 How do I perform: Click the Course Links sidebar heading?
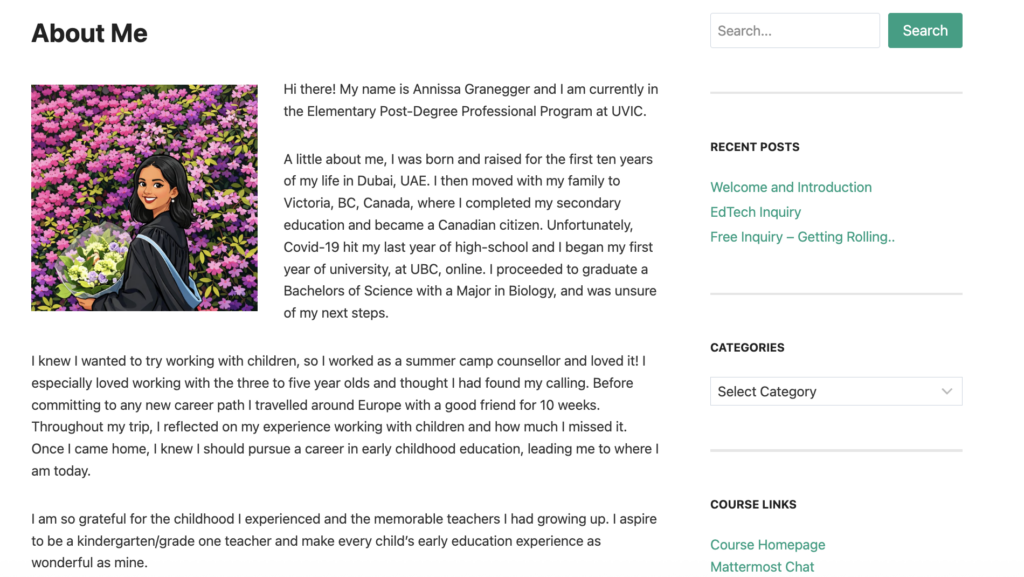coord(754,505)
